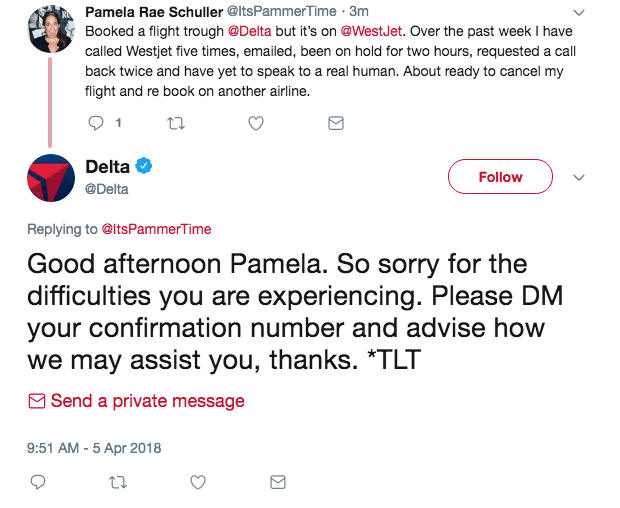Screen dimensions: 620x508
Task: Open @ItsPammerTime in Replying to line
Action: (157, 229)
